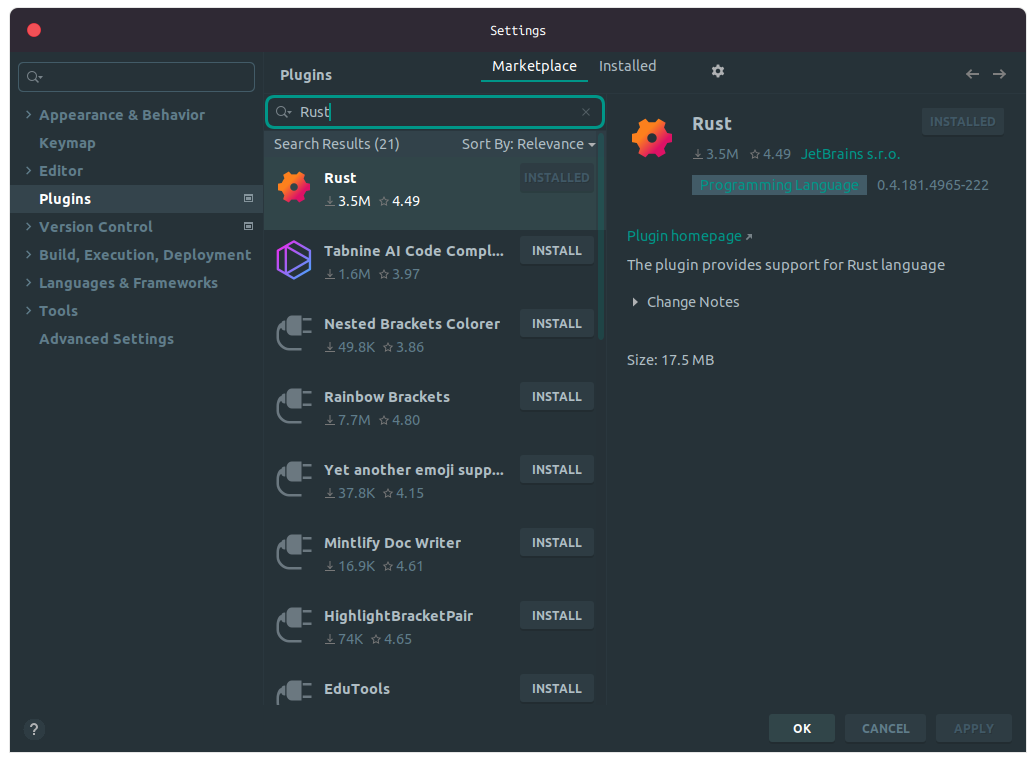This screenshot has width=1036, height=762.
Task: Close the Settings window with red button
Action: 34,30
